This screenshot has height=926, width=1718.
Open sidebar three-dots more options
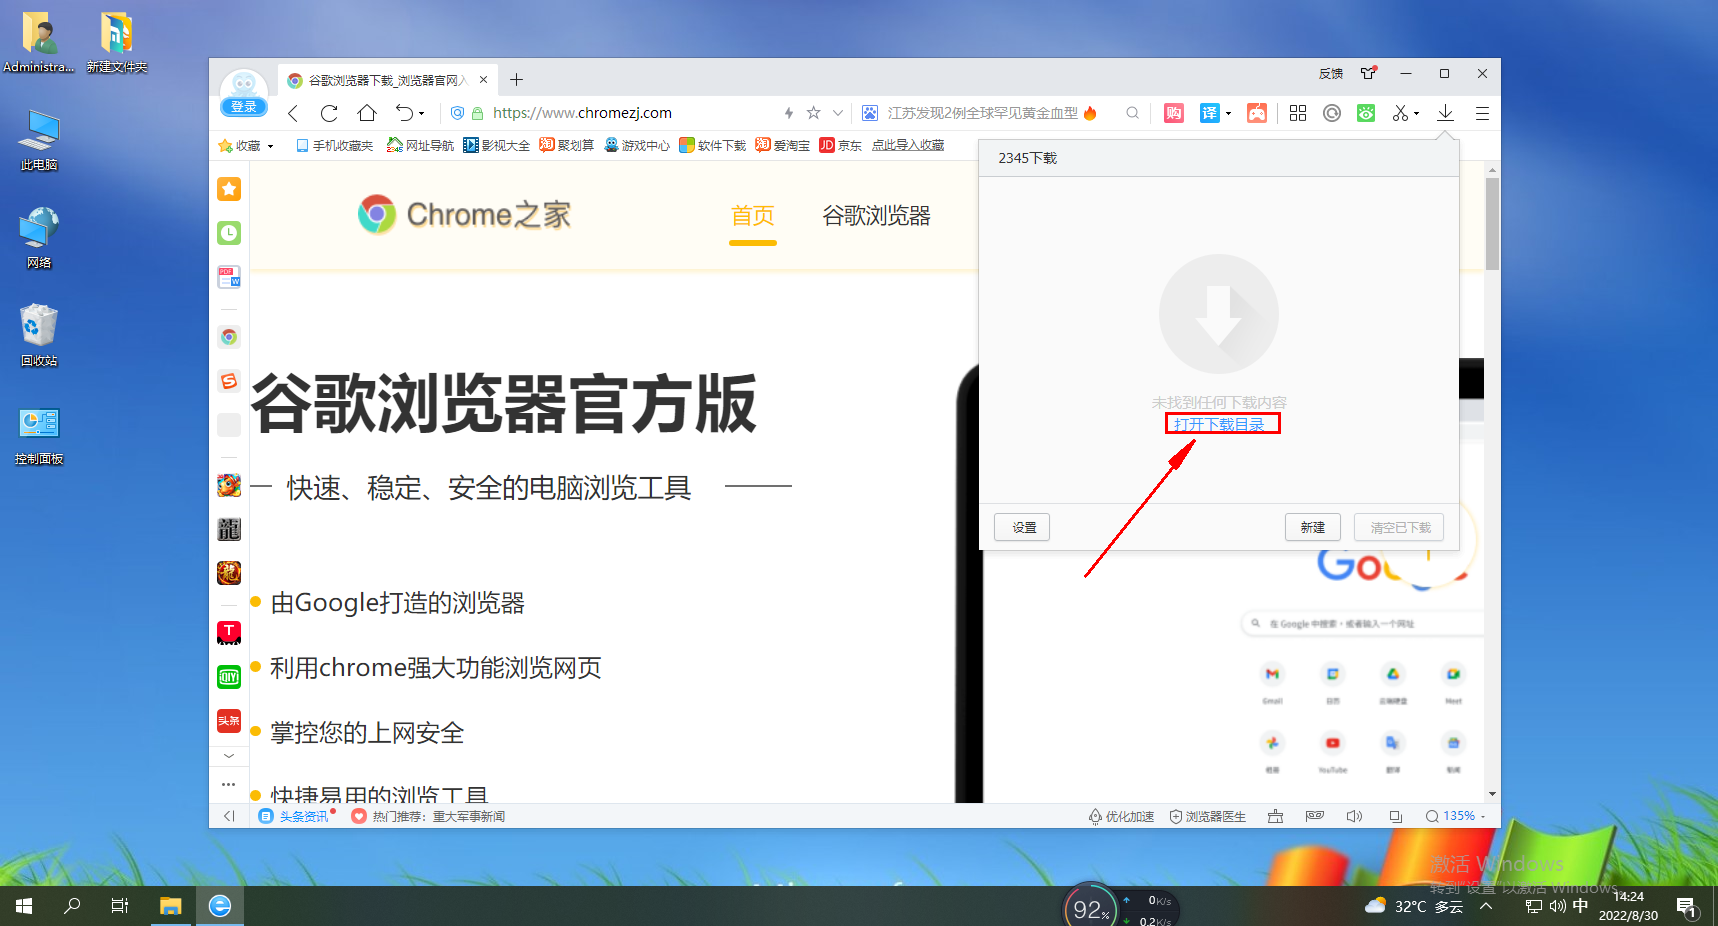(x=229, y=784)
